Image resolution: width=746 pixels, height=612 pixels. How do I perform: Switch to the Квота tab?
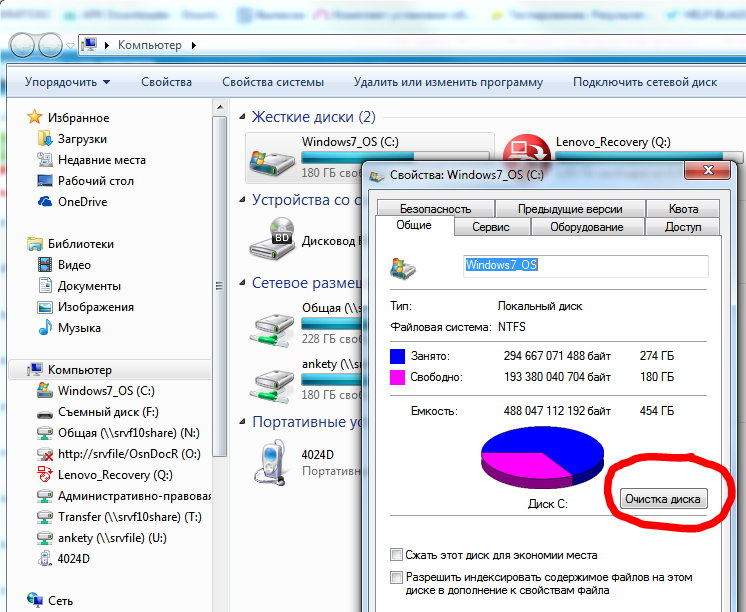click(683, 209)
